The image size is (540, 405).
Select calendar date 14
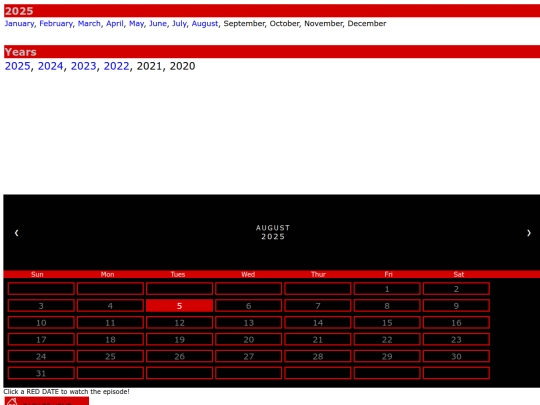point(318,323)
